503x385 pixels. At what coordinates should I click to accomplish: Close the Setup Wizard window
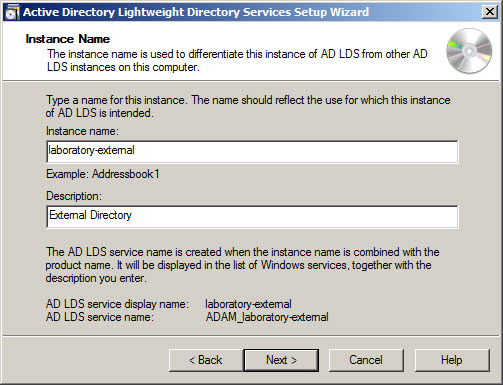[x=490, y=12]
